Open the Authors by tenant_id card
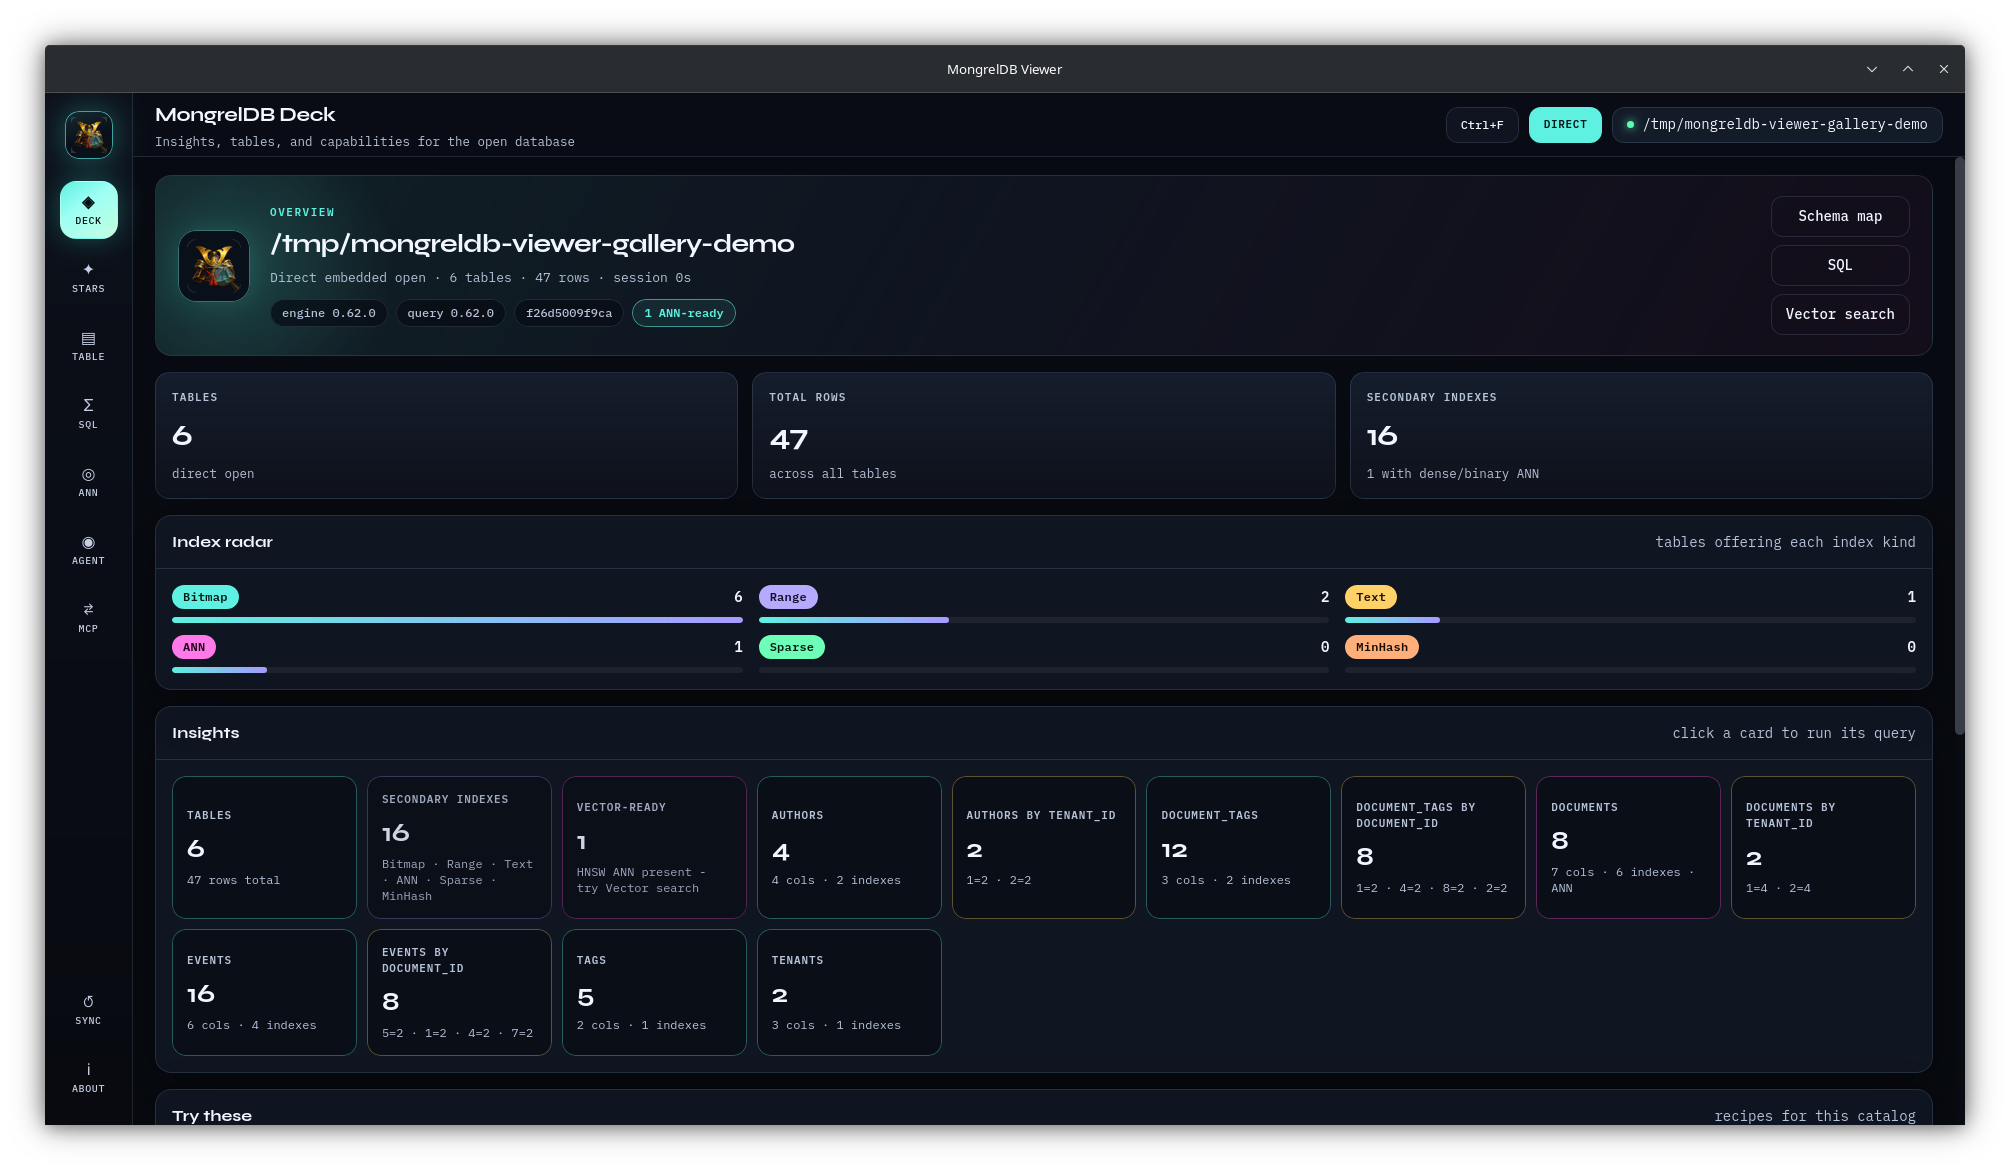Viewport: 2010px width, 1170px height. pyautogui.click(x=1044, y=847)
